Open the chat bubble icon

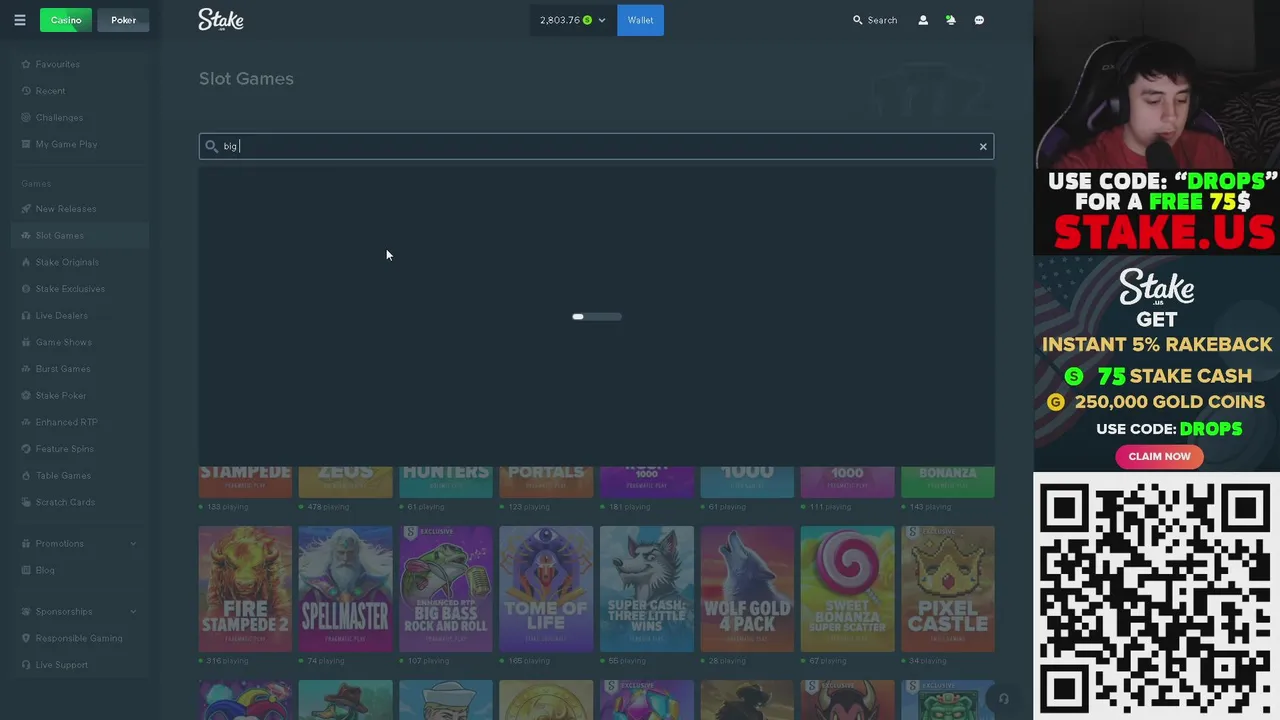click(x=979, y=20)
